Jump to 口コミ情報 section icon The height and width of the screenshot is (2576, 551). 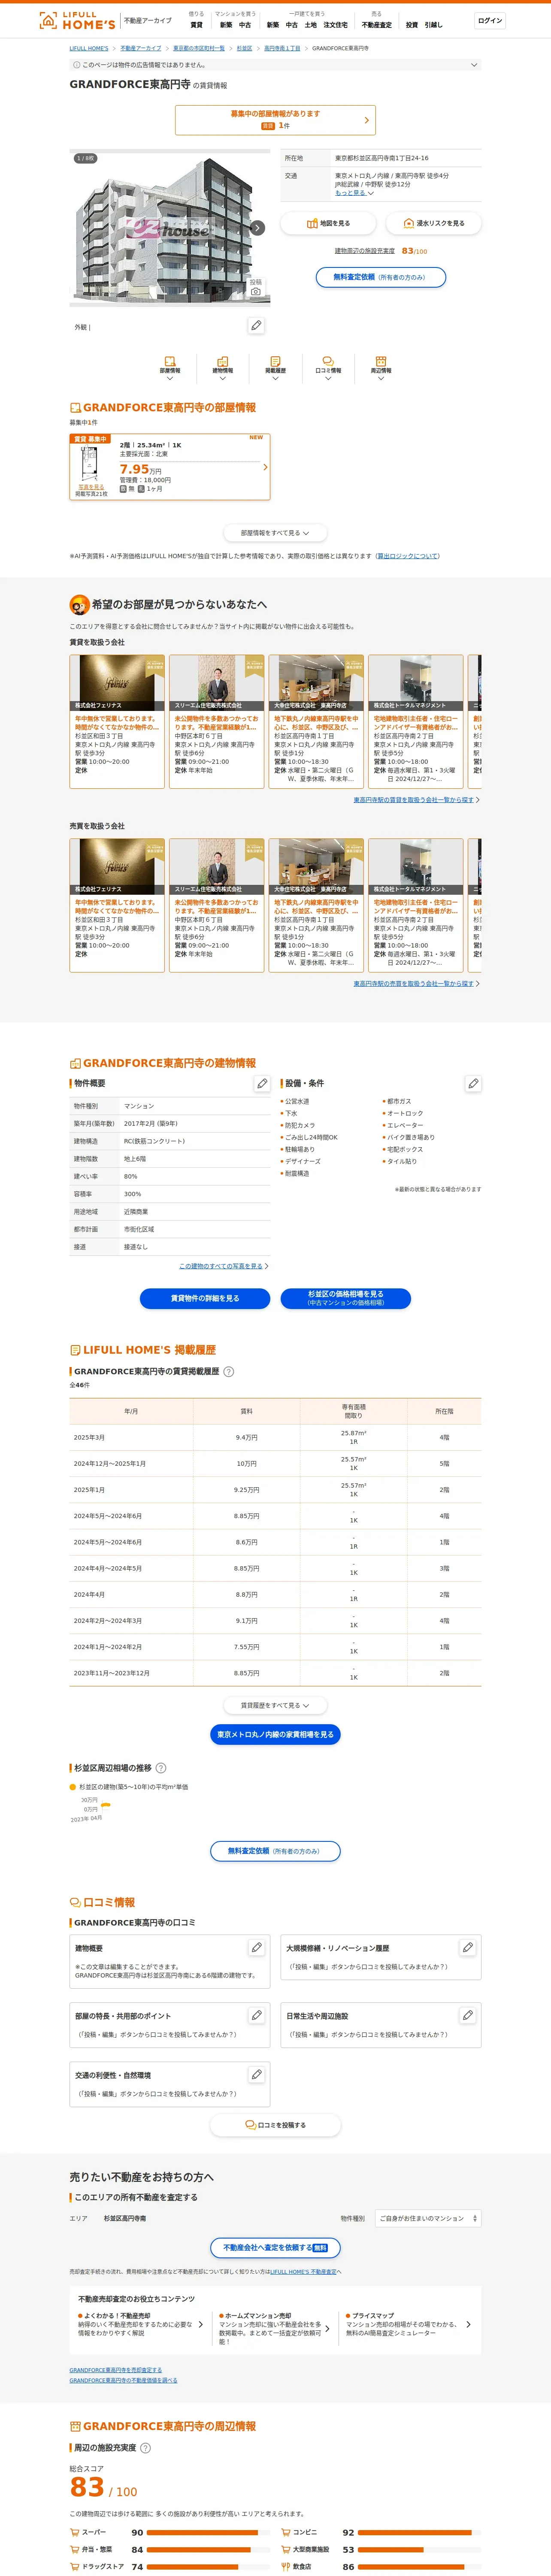[x=328, y=367]
